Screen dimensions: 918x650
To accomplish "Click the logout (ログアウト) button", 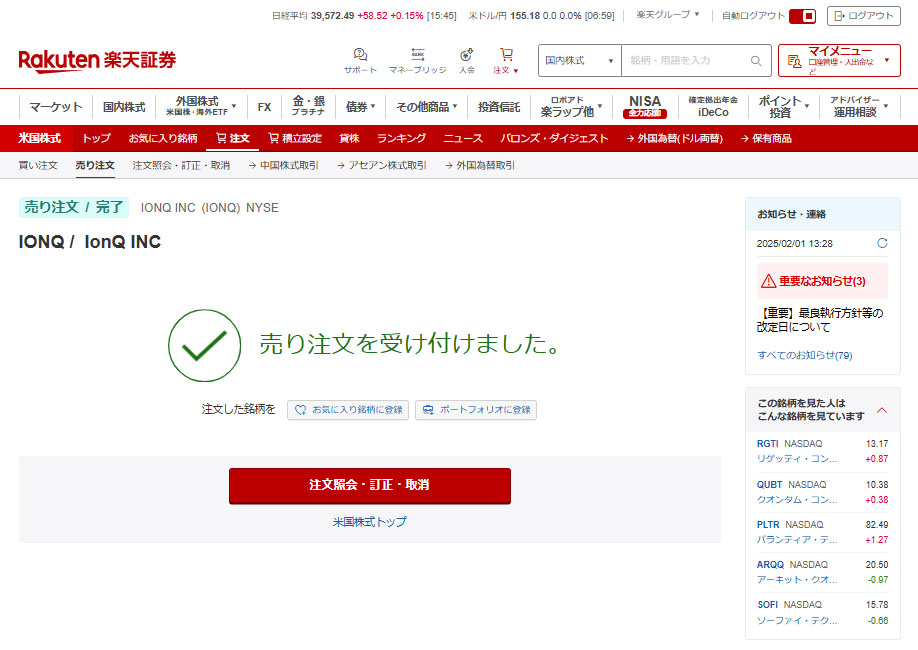I will click(863, 16).
